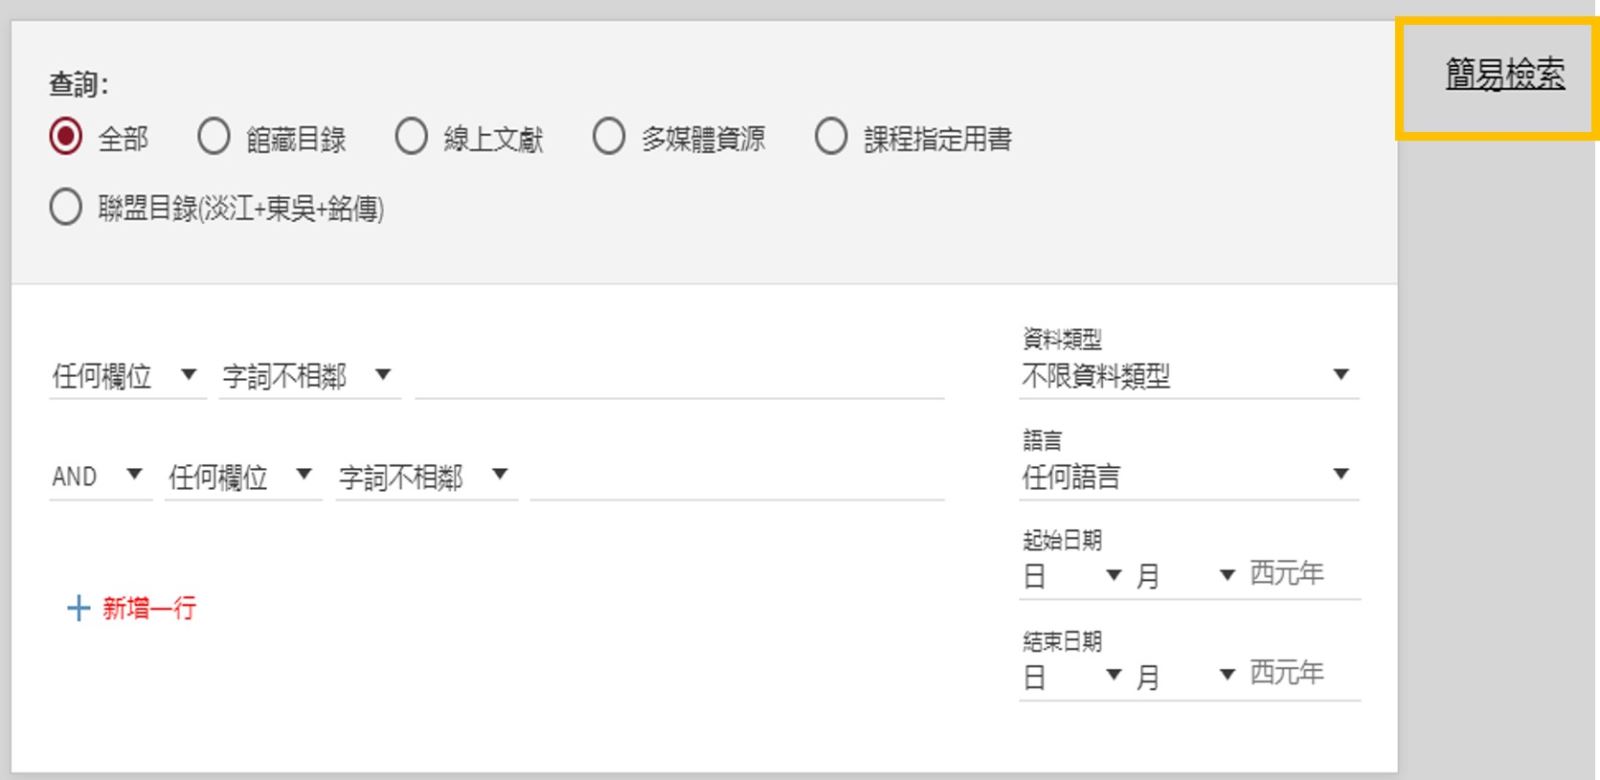Image resolution: width=1600 pixels, height=780 pixels.
Task: Click the 起始日期 西元年 year field
Action: [1302, 574]
